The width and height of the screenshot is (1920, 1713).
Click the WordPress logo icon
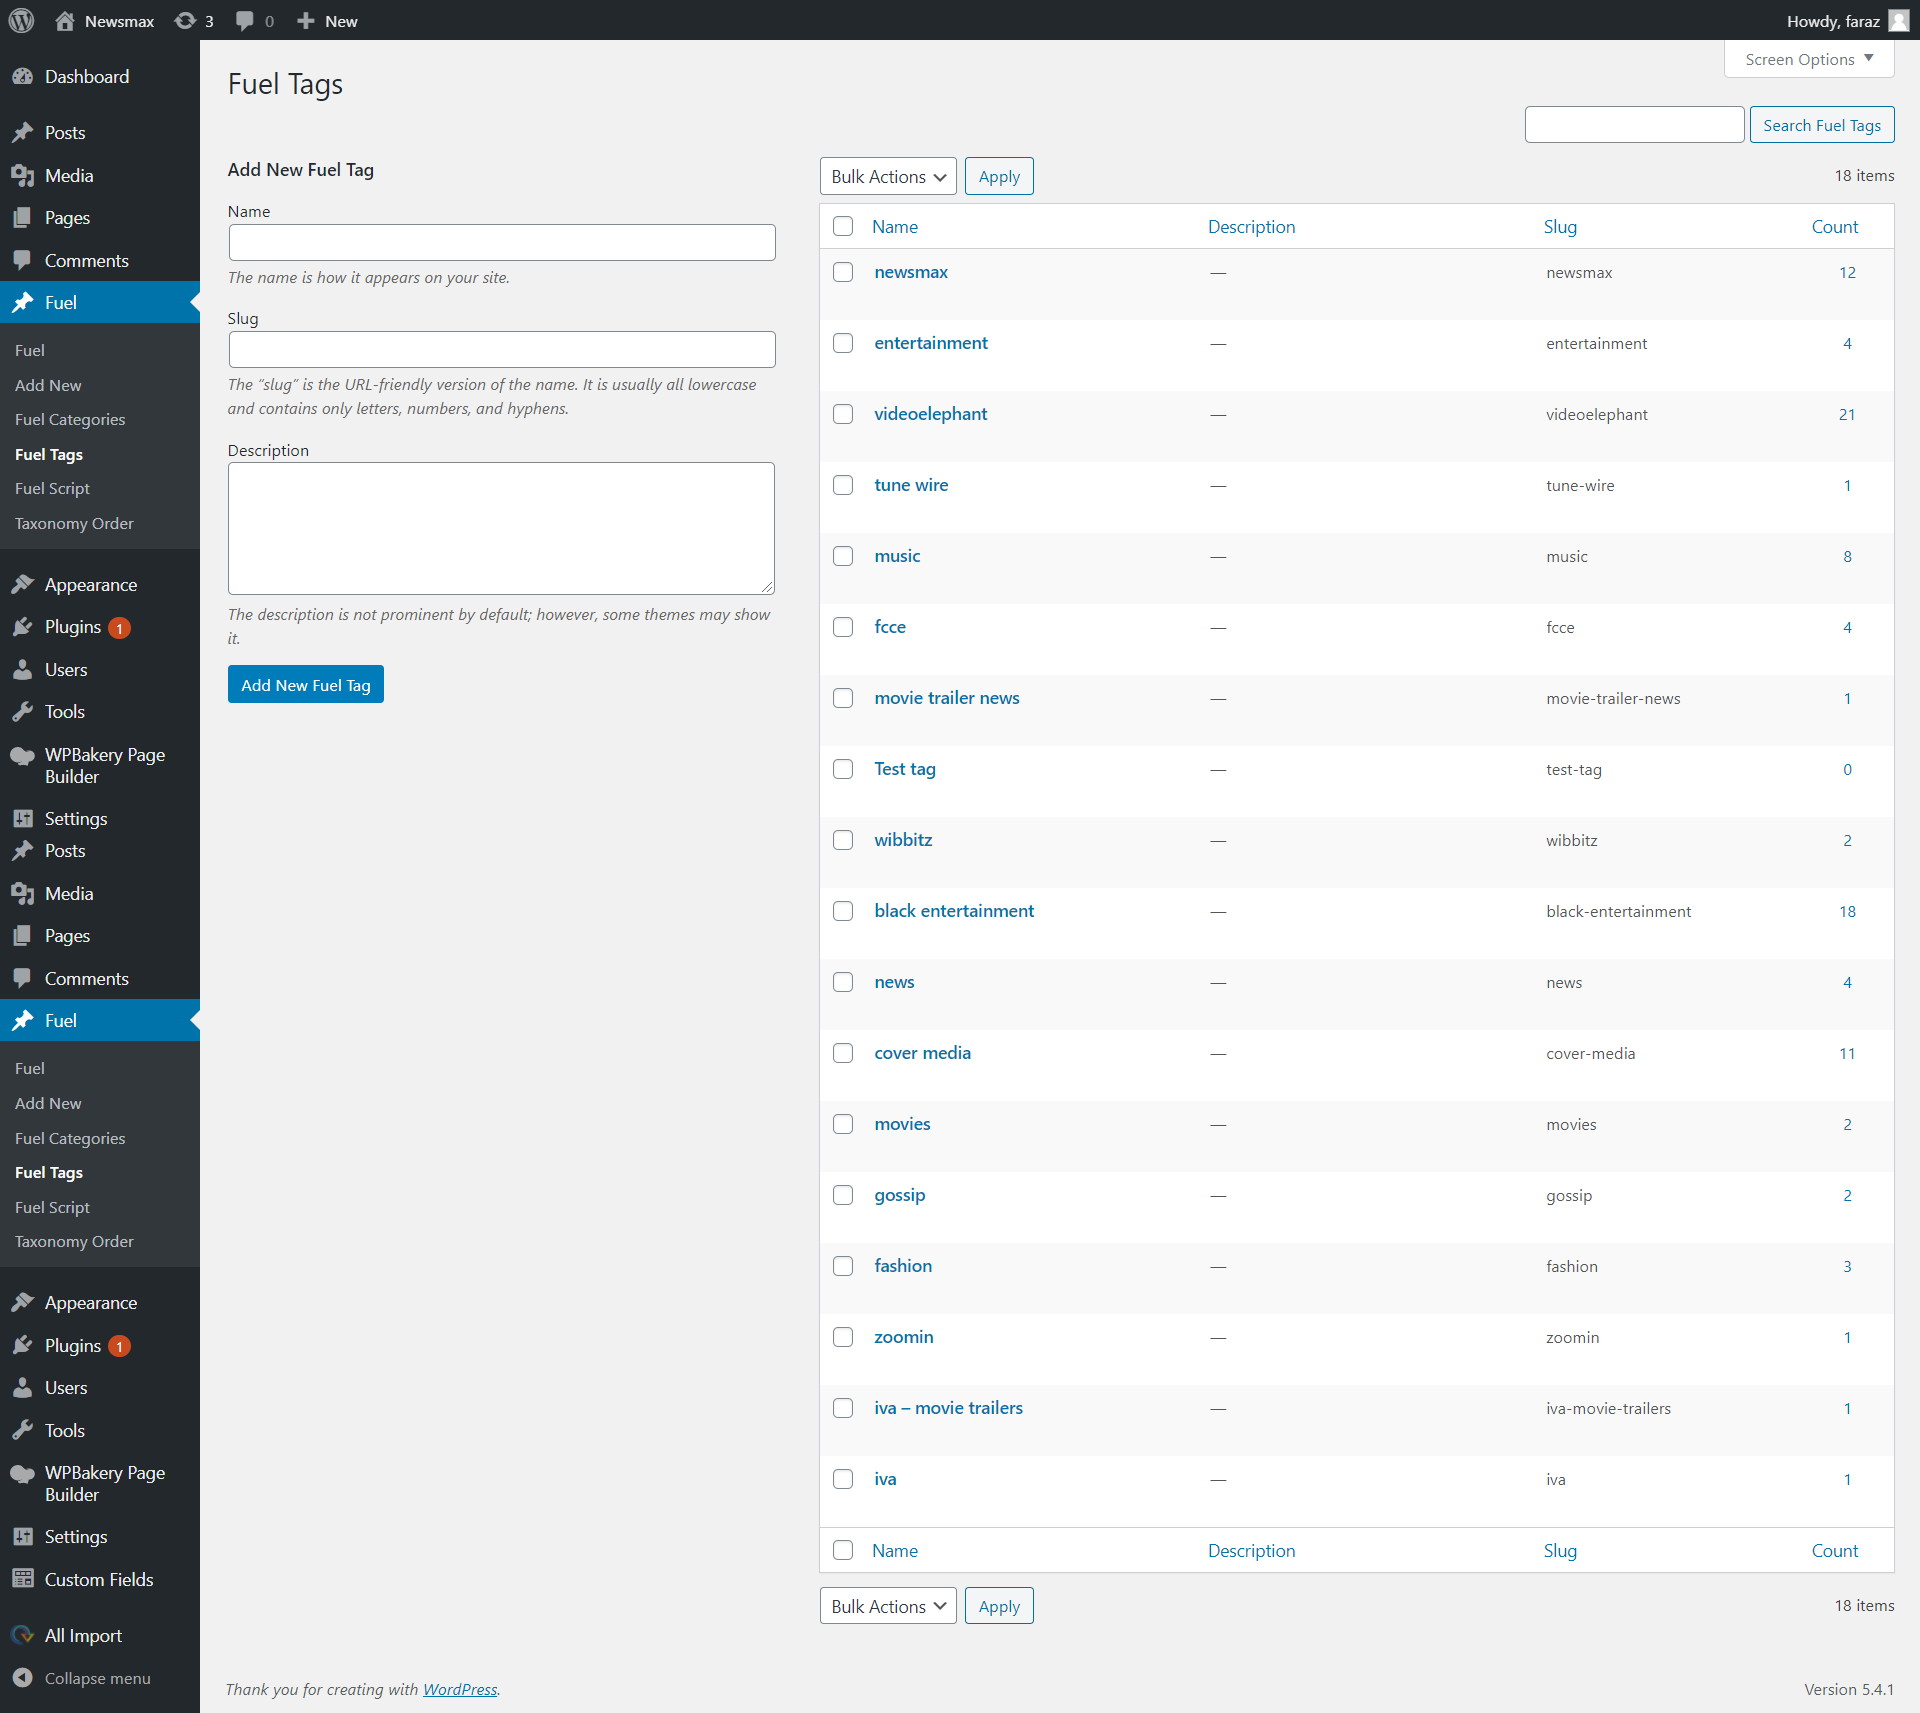(x=21, y=20)
